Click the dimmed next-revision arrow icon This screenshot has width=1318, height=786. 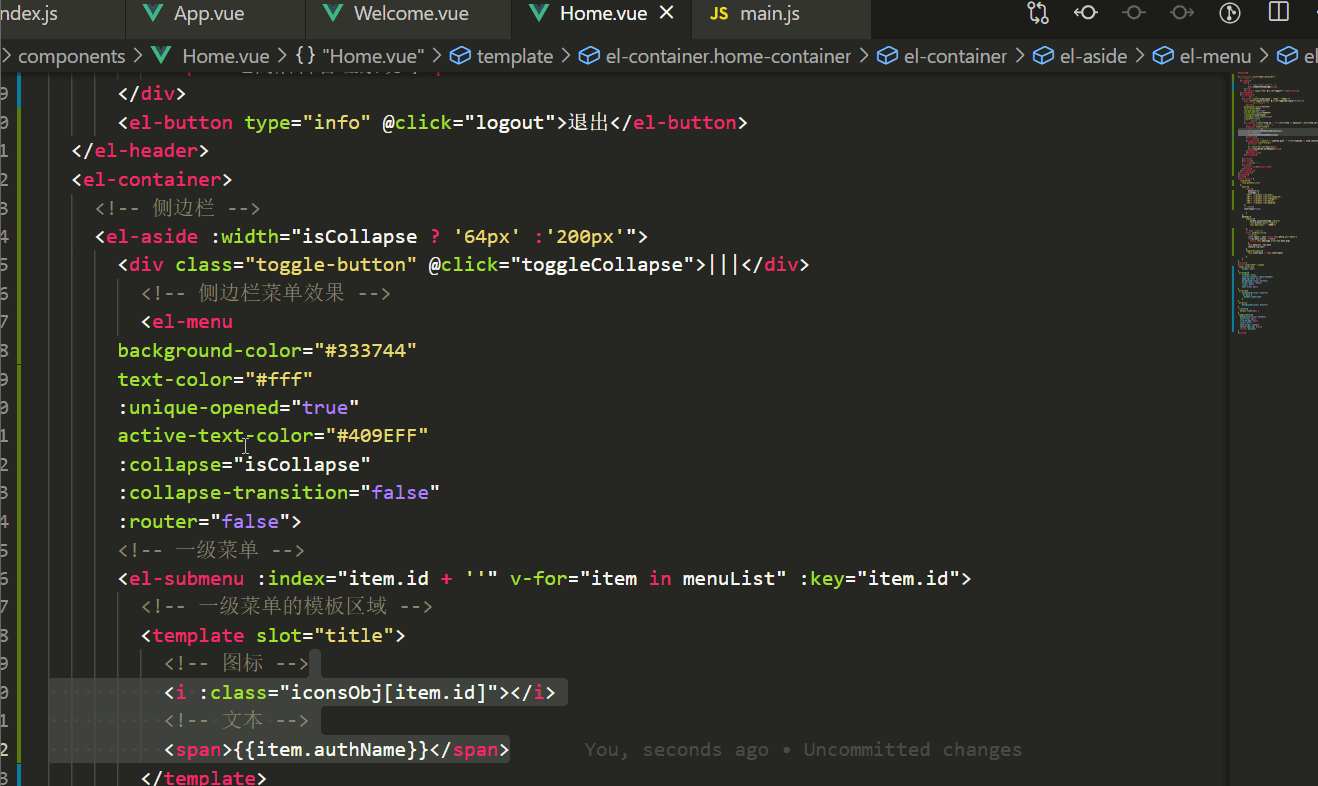(1182, 13)
